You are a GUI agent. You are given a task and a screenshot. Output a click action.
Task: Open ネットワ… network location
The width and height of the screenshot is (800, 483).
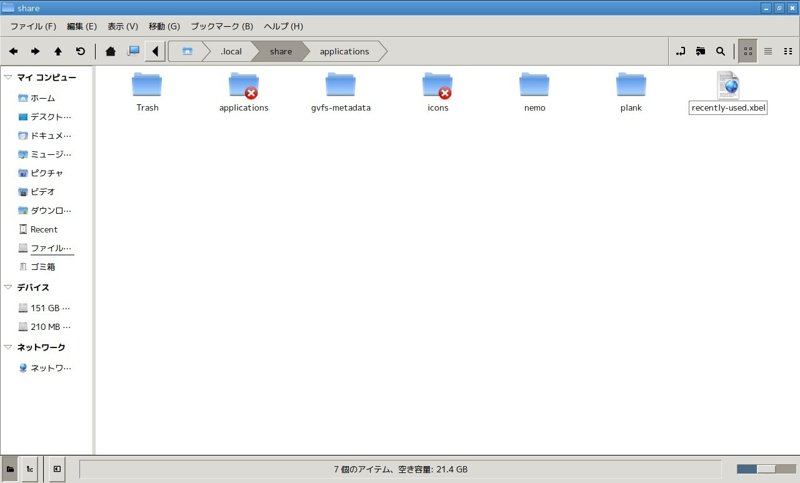pos(46,368)
